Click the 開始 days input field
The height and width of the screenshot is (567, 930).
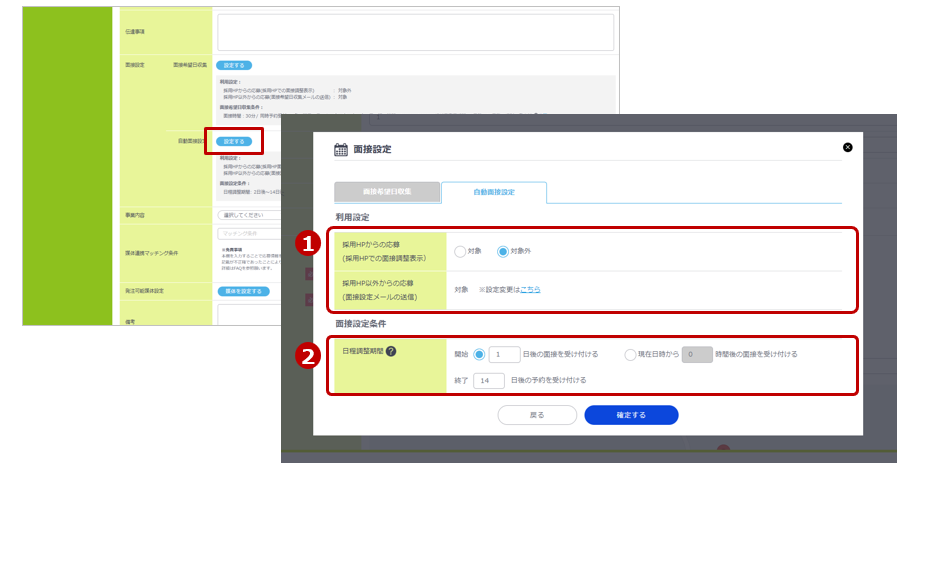pos(504,354)
